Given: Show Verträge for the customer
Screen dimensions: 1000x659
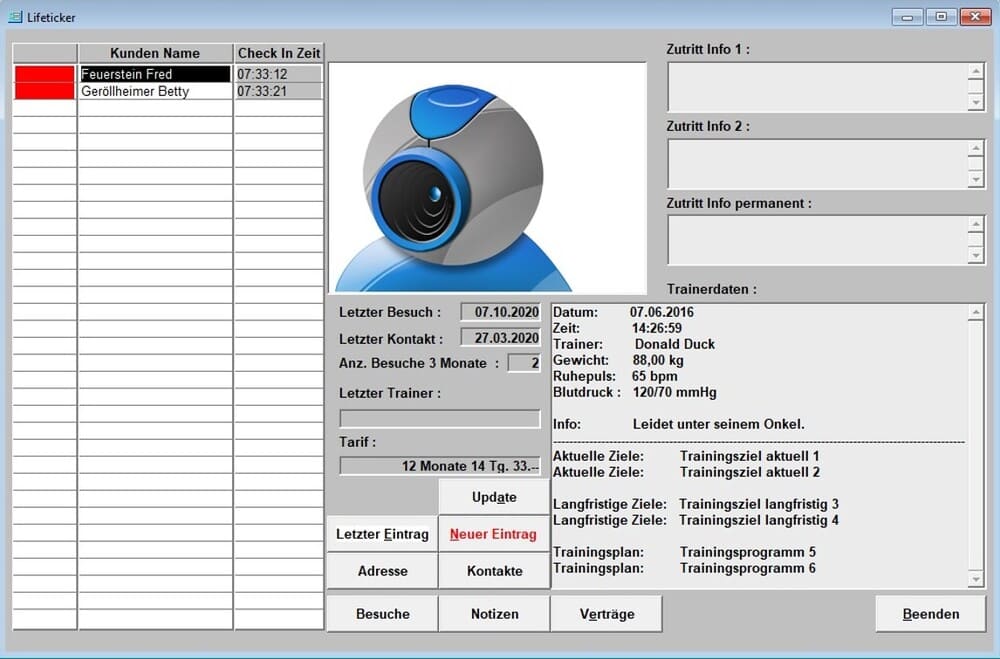Looking at the screenshot, I should pos(606,614).
